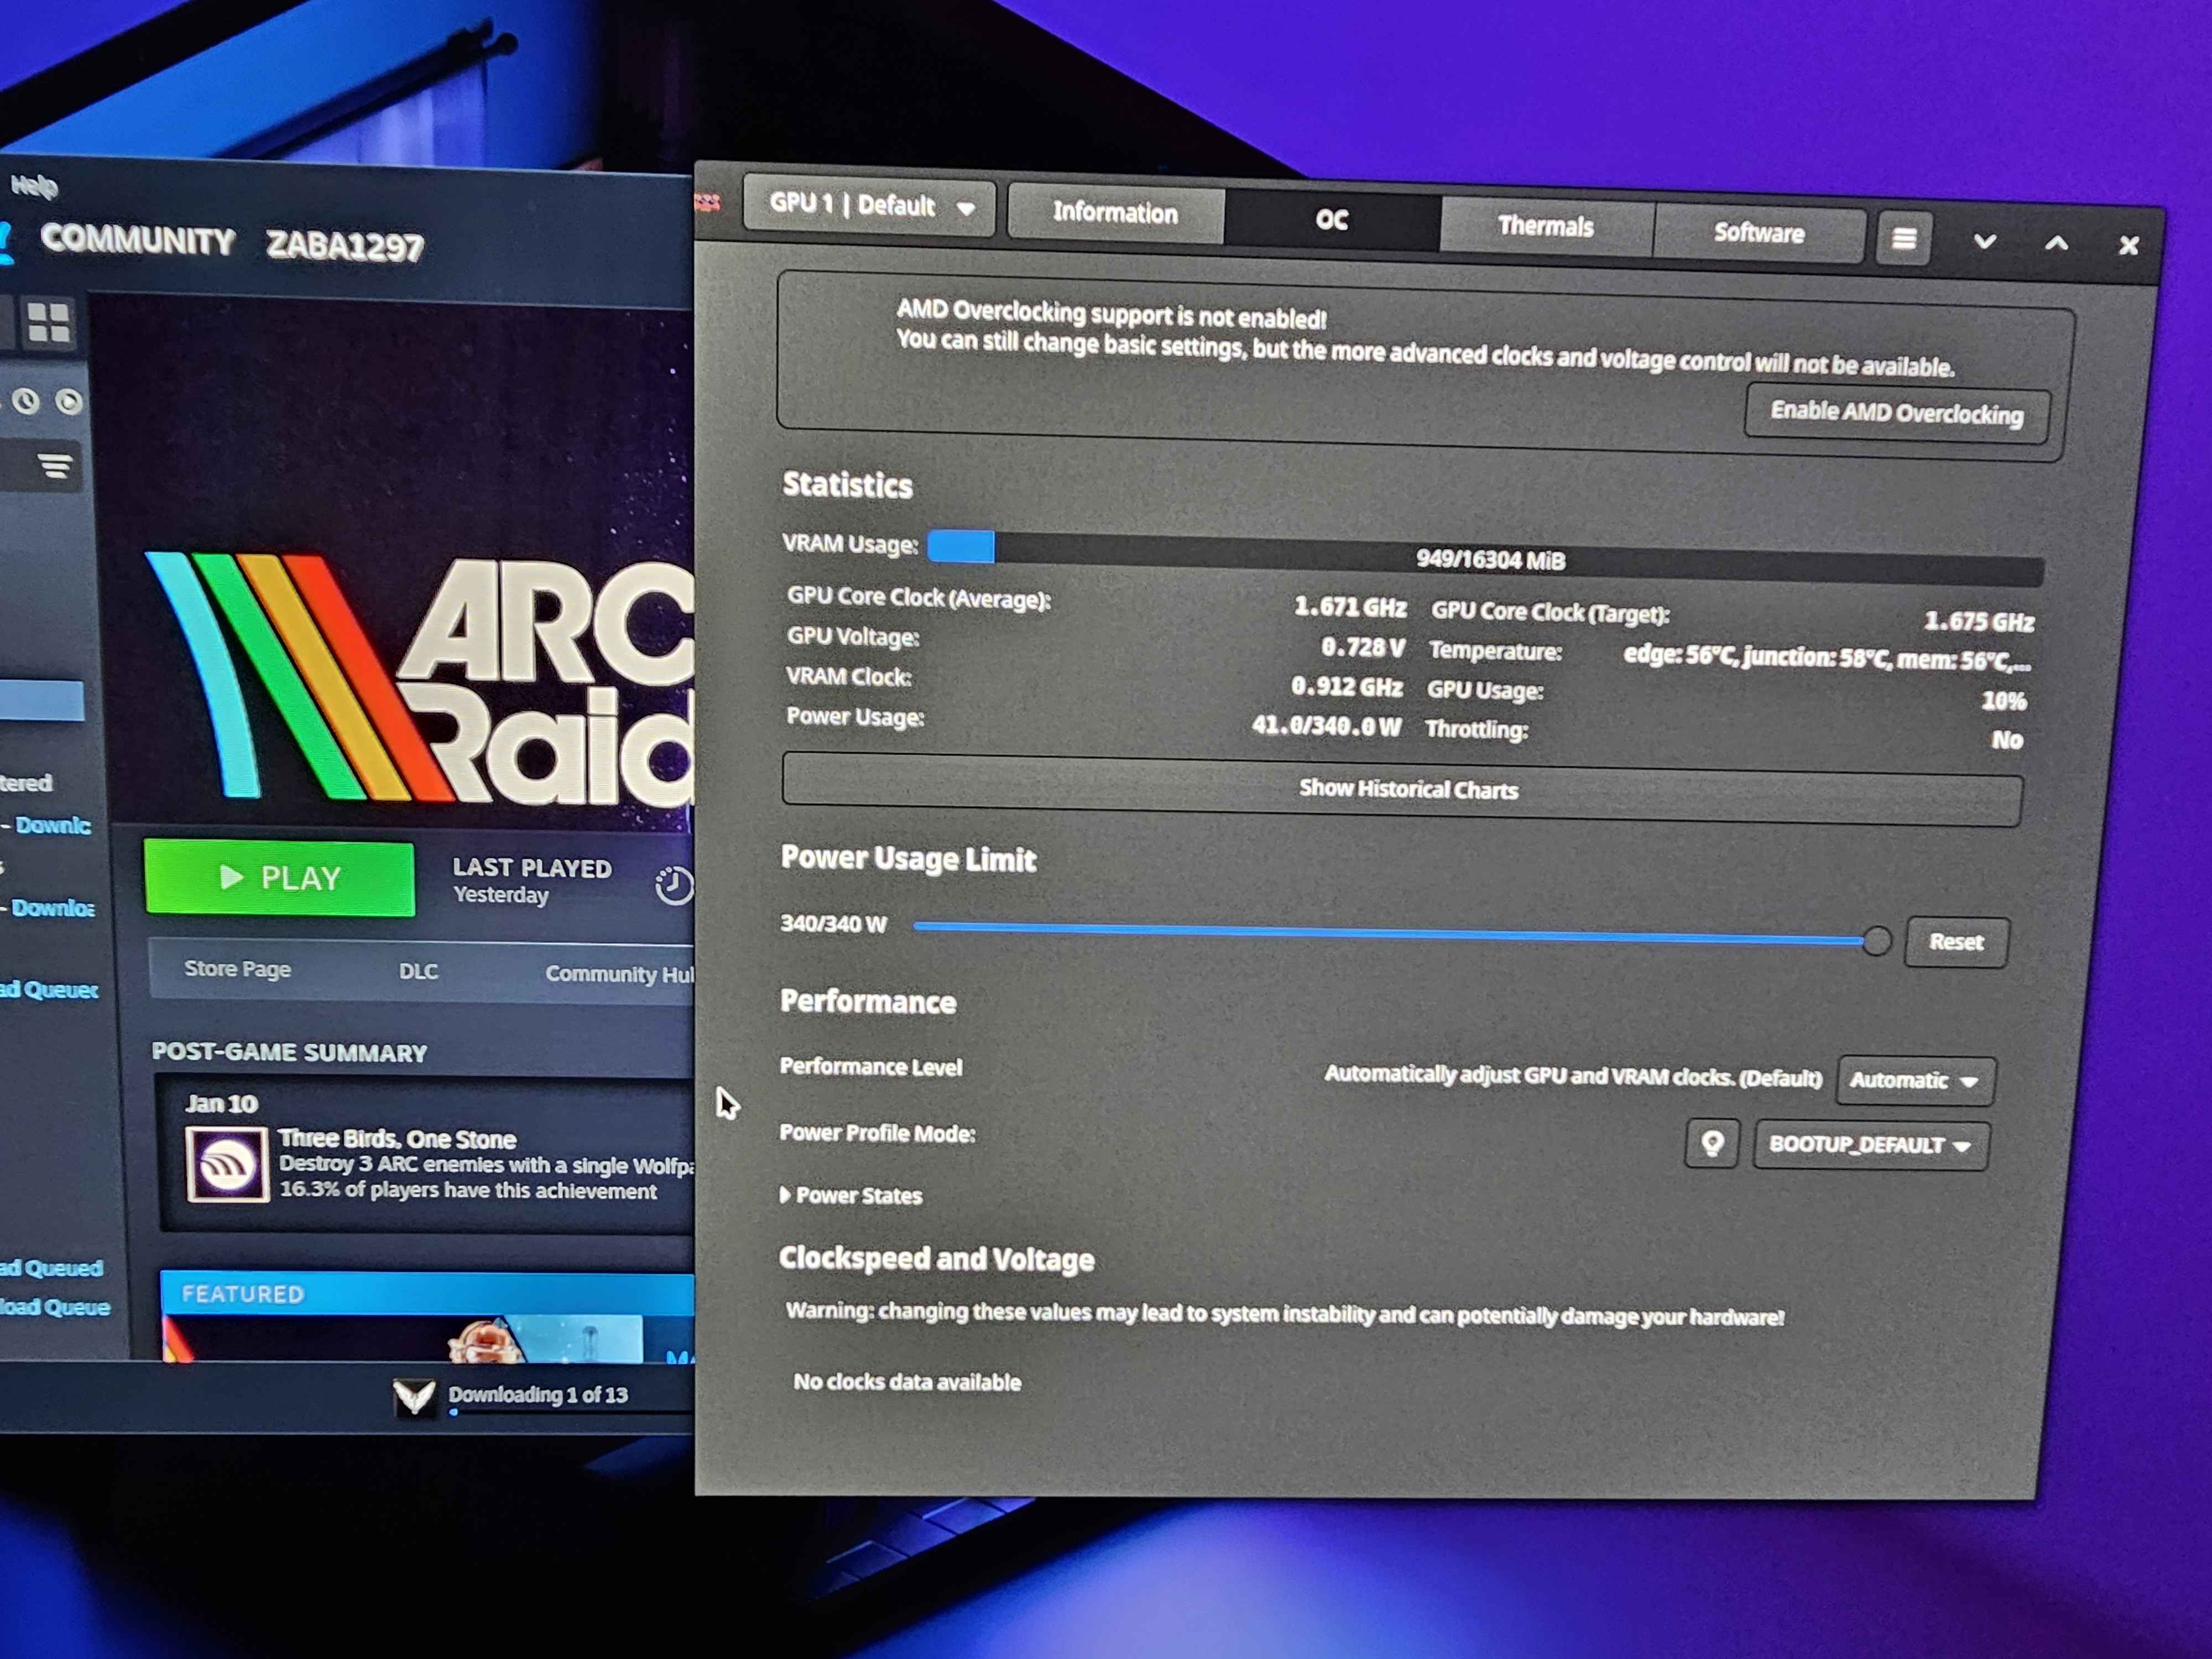The width and height of the screenshot is (2212, 1659).
Task: Open the Software tab
Action: 1758,233
